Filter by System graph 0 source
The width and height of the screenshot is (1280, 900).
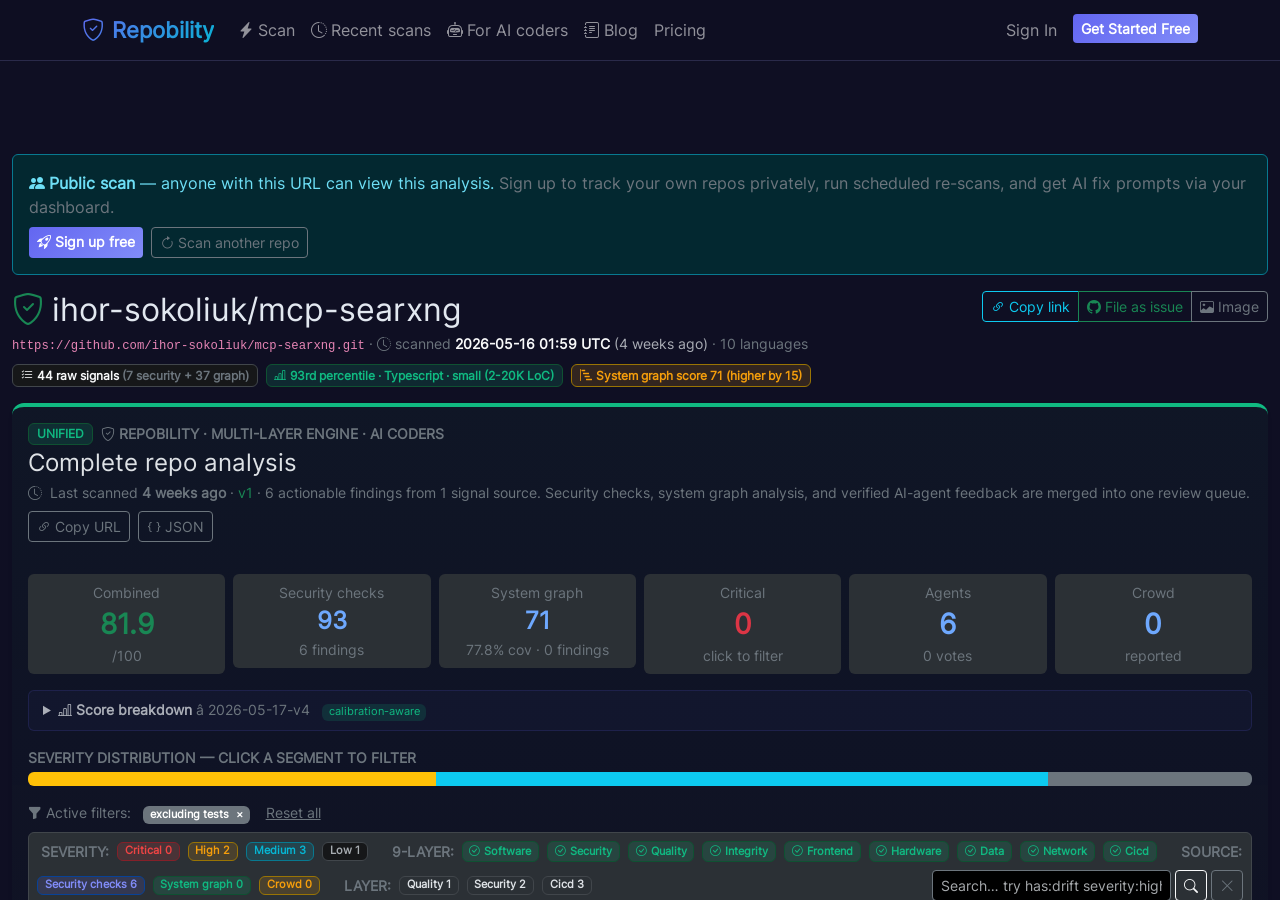[x=202, y=885]
